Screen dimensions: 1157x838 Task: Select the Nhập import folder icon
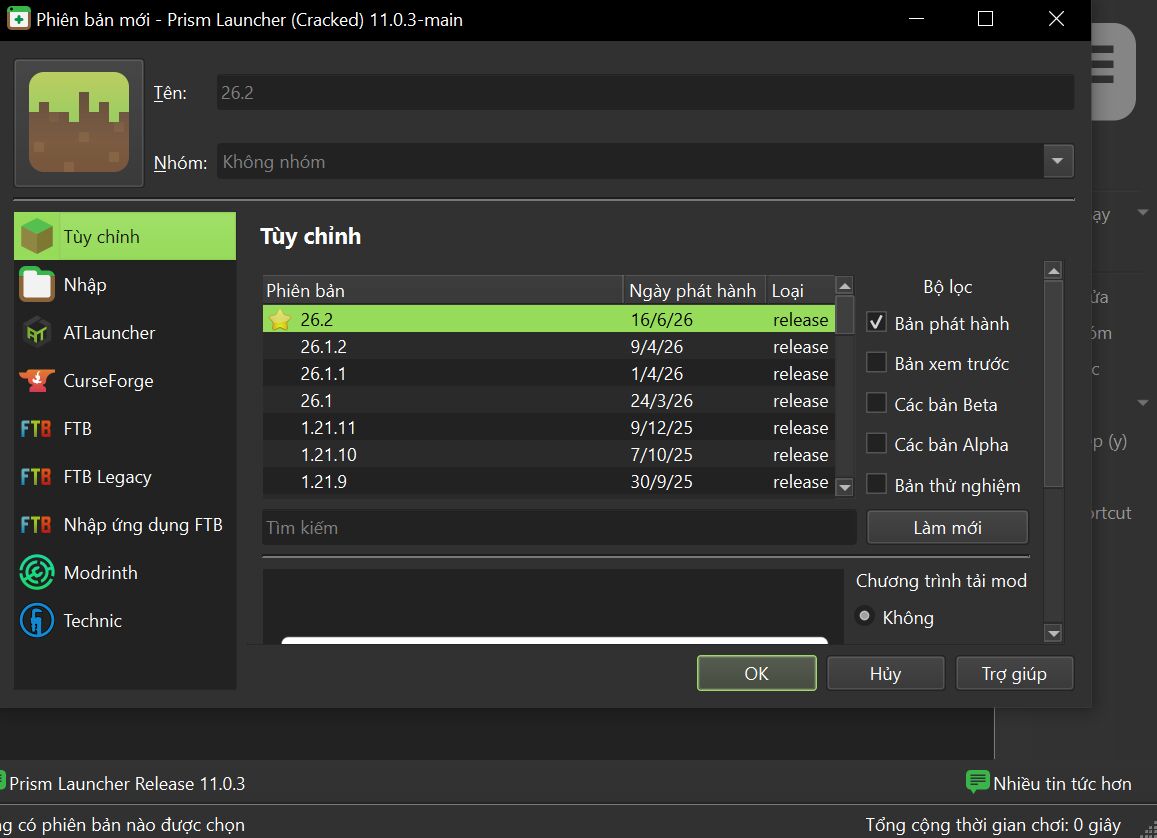[x=36, y=285]
